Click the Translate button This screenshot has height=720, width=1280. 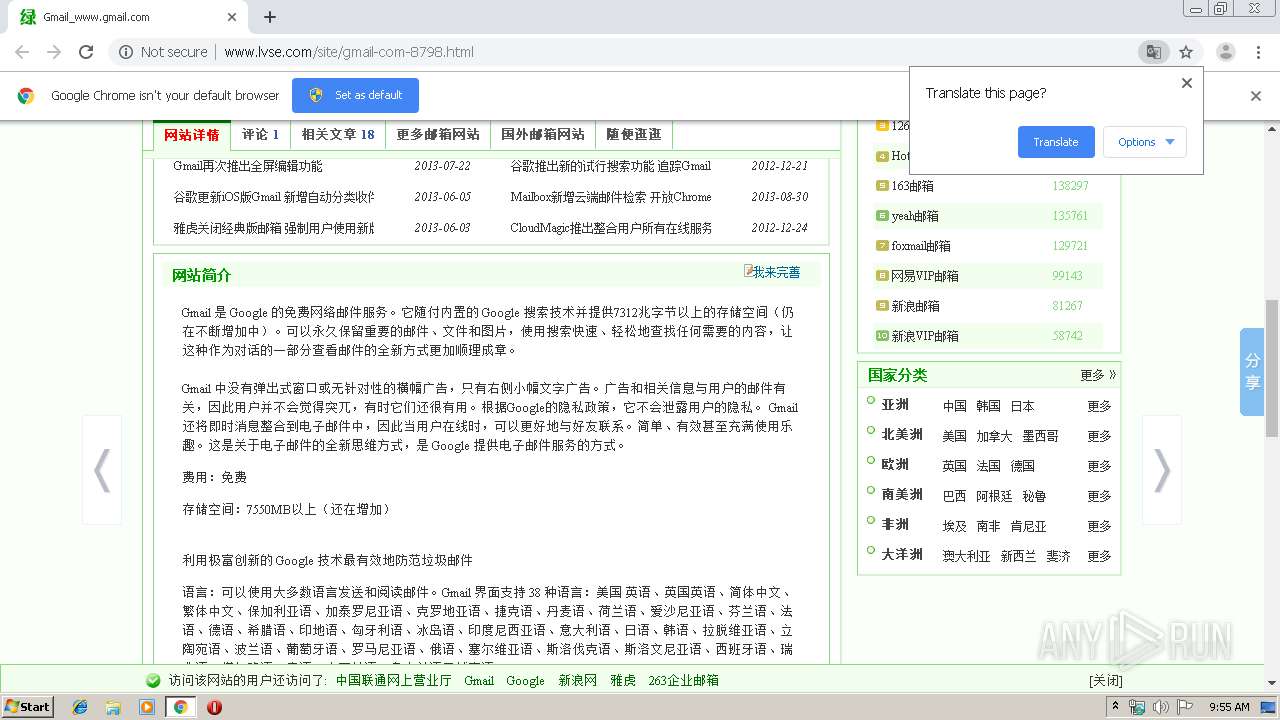(x=1056, y=142)
